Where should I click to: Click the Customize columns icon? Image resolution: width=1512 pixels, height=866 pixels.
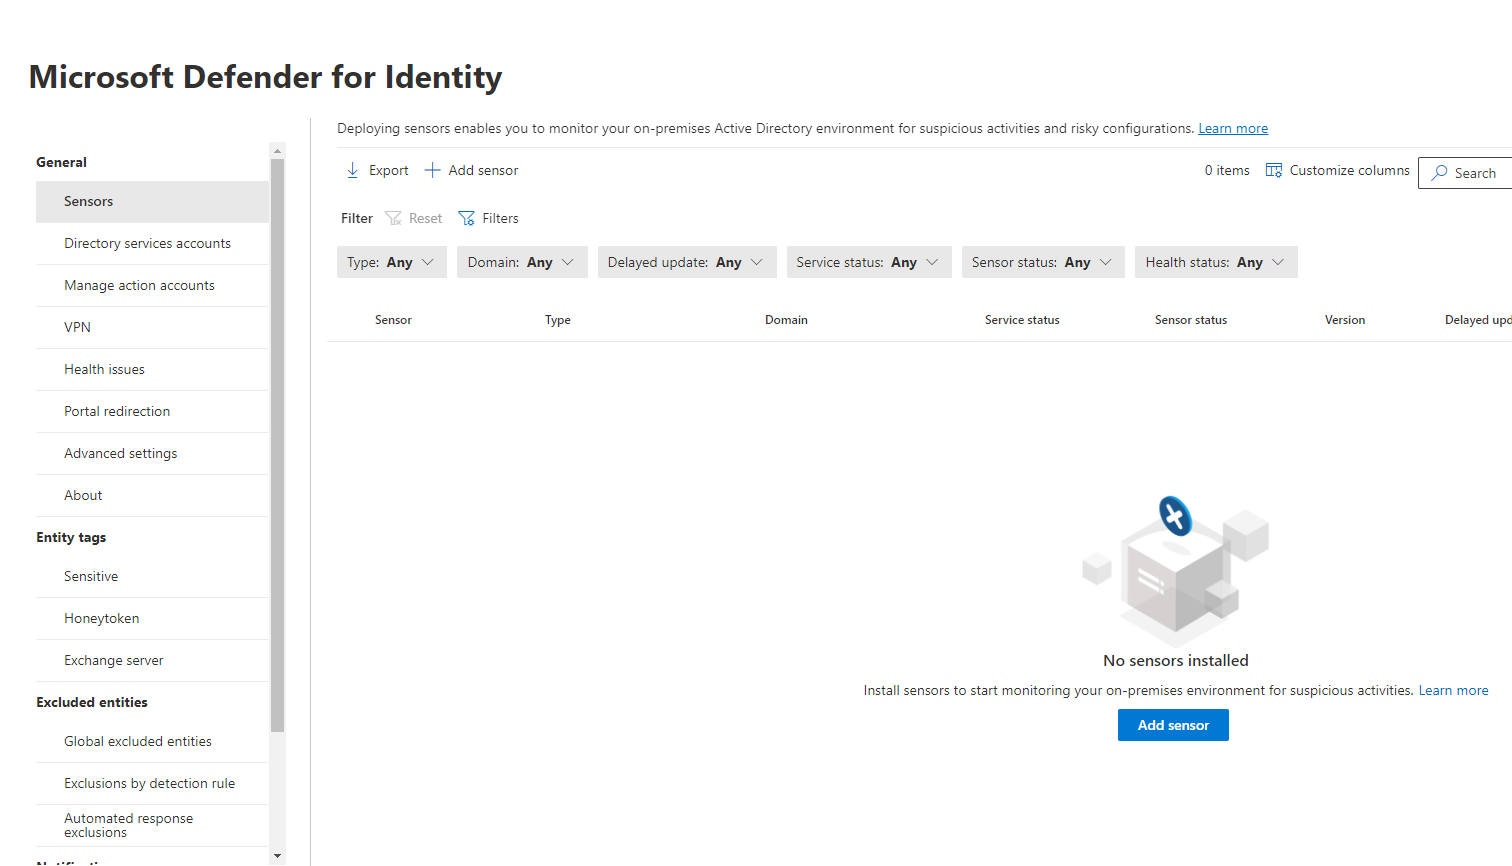[x=1274, y=171]
